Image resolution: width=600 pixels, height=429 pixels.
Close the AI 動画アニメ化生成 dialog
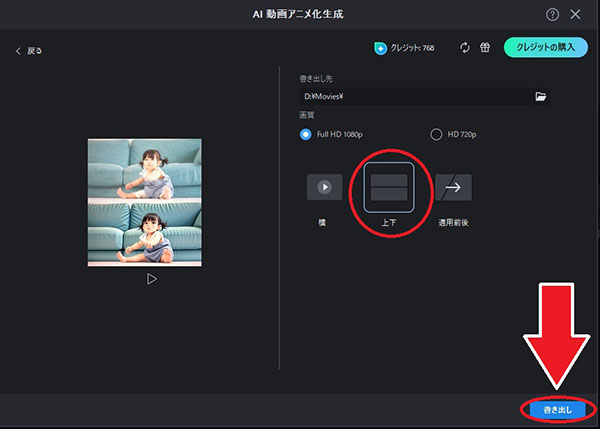click(x=575, y=15)
